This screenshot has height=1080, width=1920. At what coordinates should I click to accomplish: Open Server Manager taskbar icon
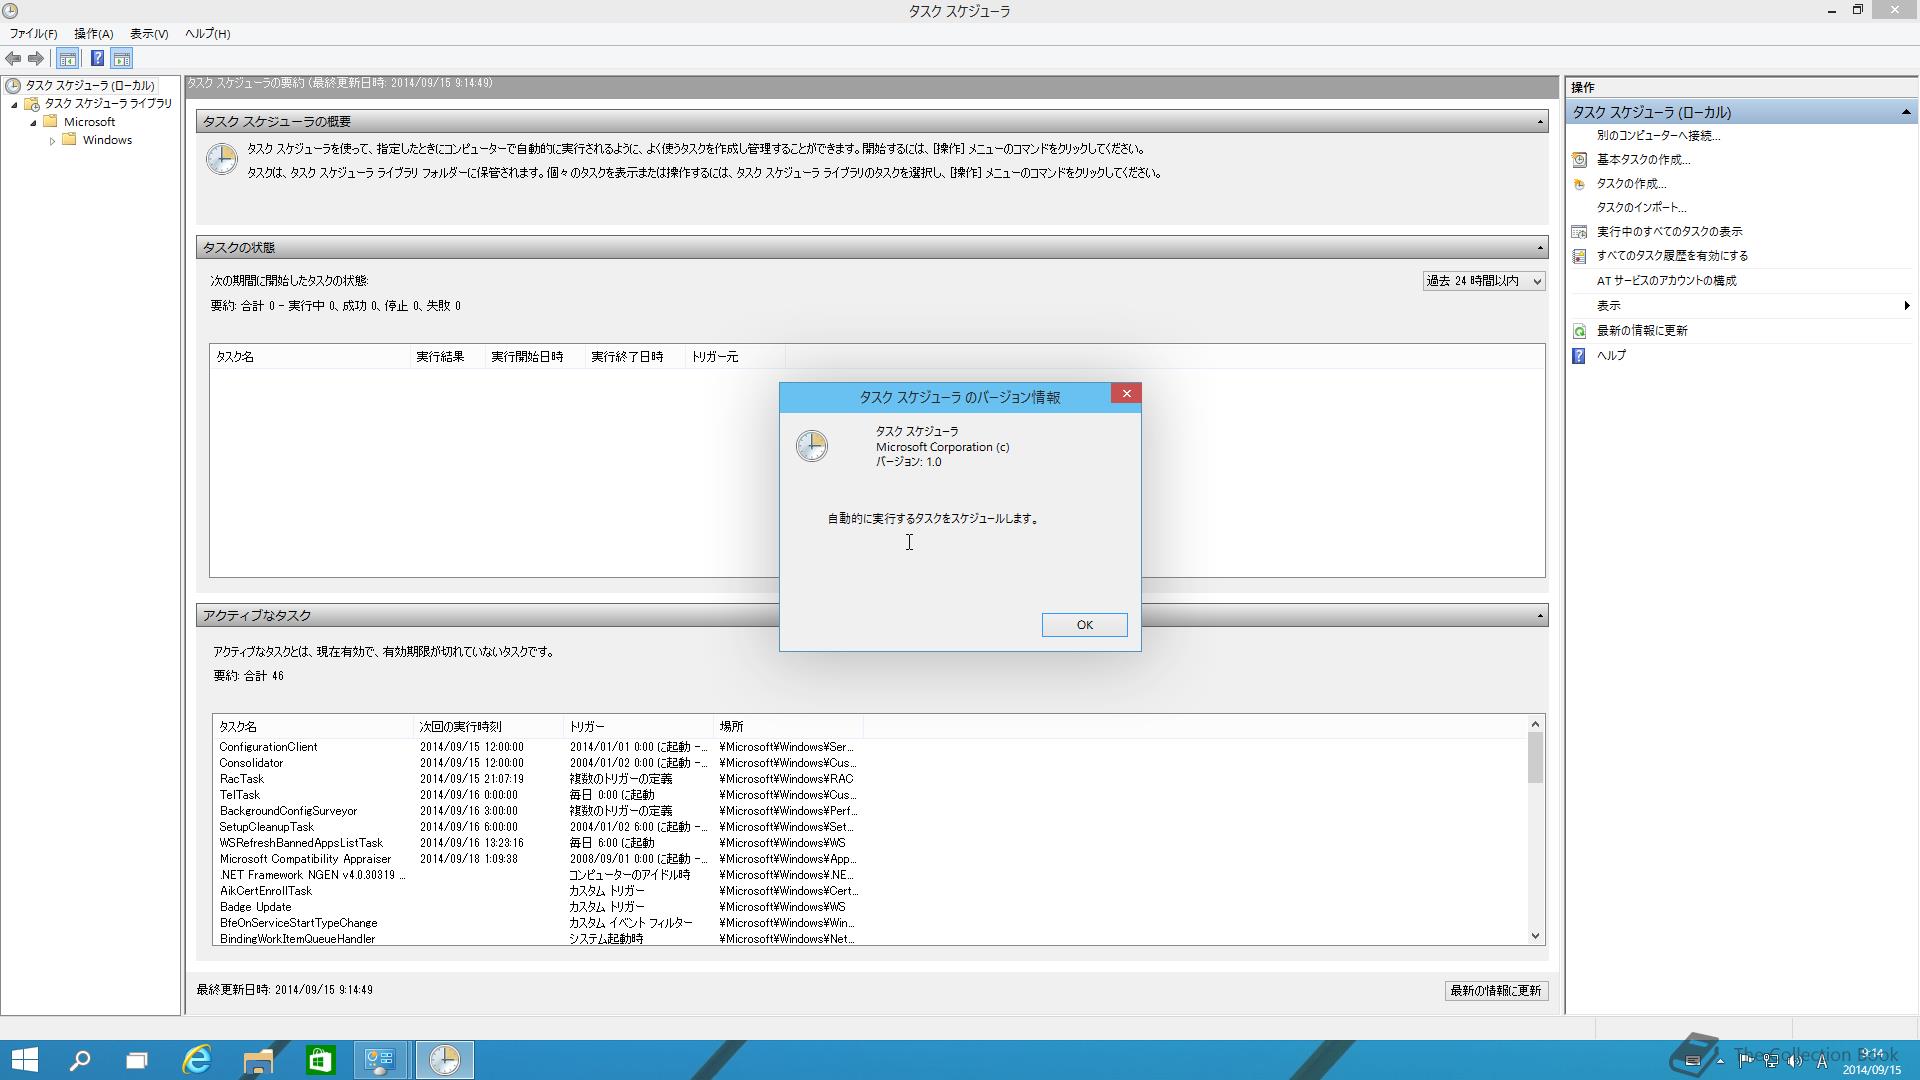380,1060
